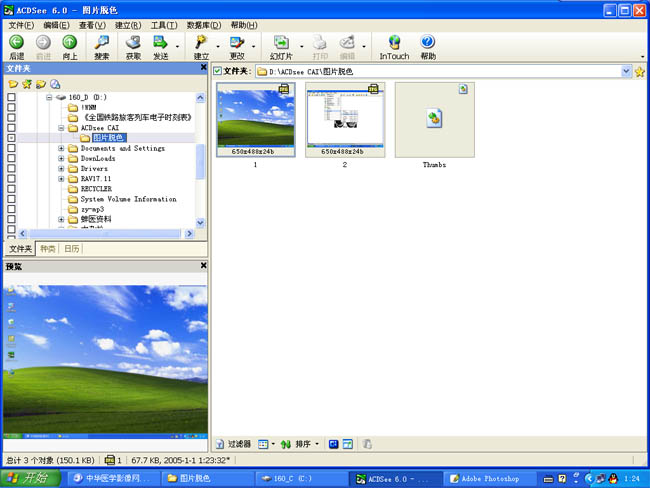
Task: Expand the Documents and Settings node
Action: click(61, 148)
